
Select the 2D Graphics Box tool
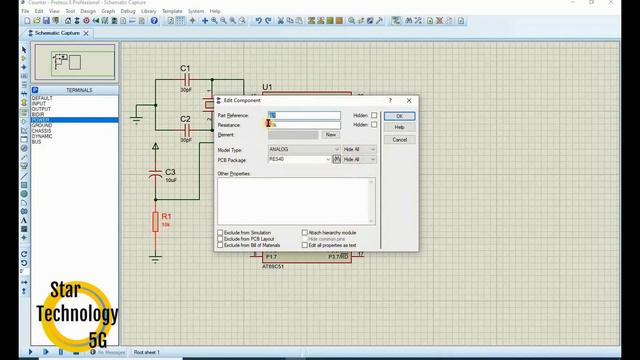24,185
